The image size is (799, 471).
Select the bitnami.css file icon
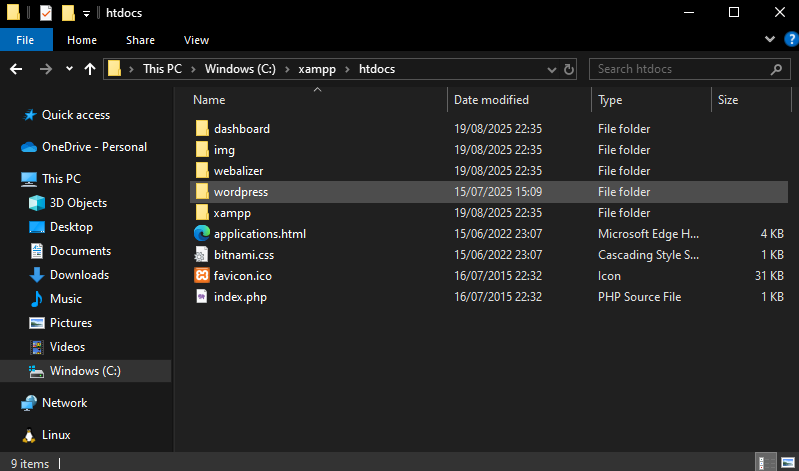(x=202, y=255)
